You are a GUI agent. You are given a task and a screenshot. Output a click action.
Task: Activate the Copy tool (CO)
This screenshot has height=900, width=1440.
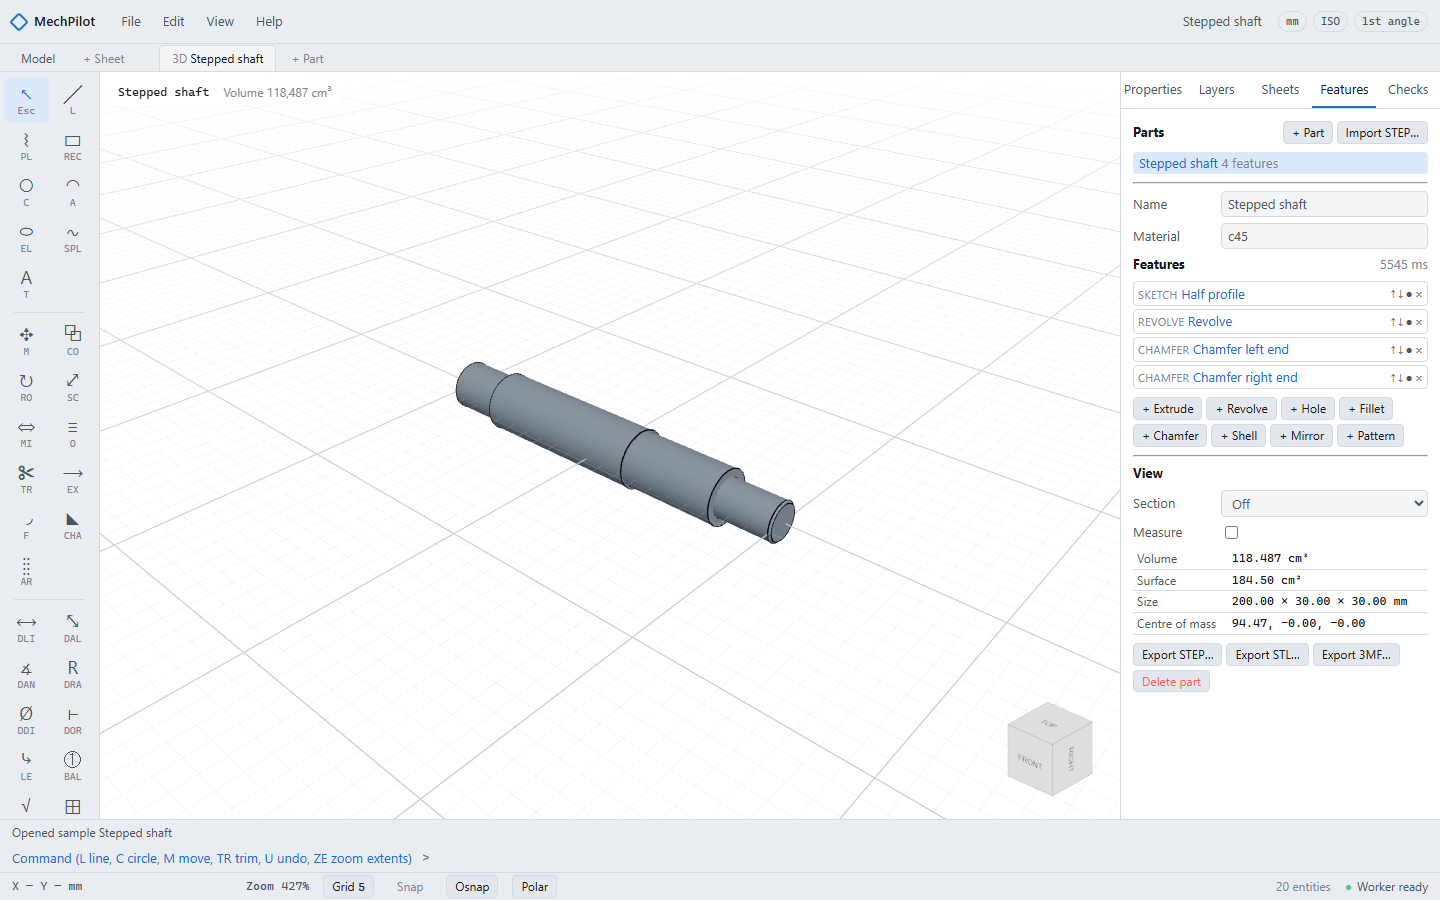[x=73, y=341]
